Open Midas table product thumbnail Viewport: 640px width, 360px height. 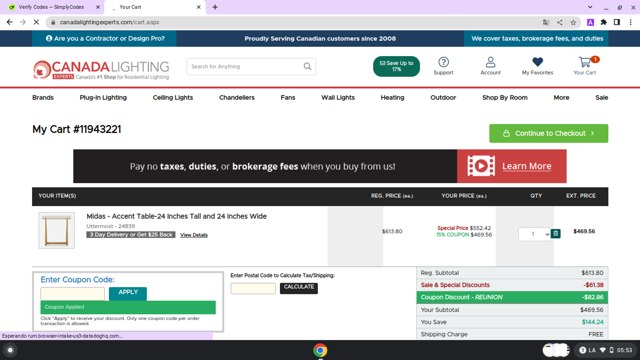coord(56,230)
